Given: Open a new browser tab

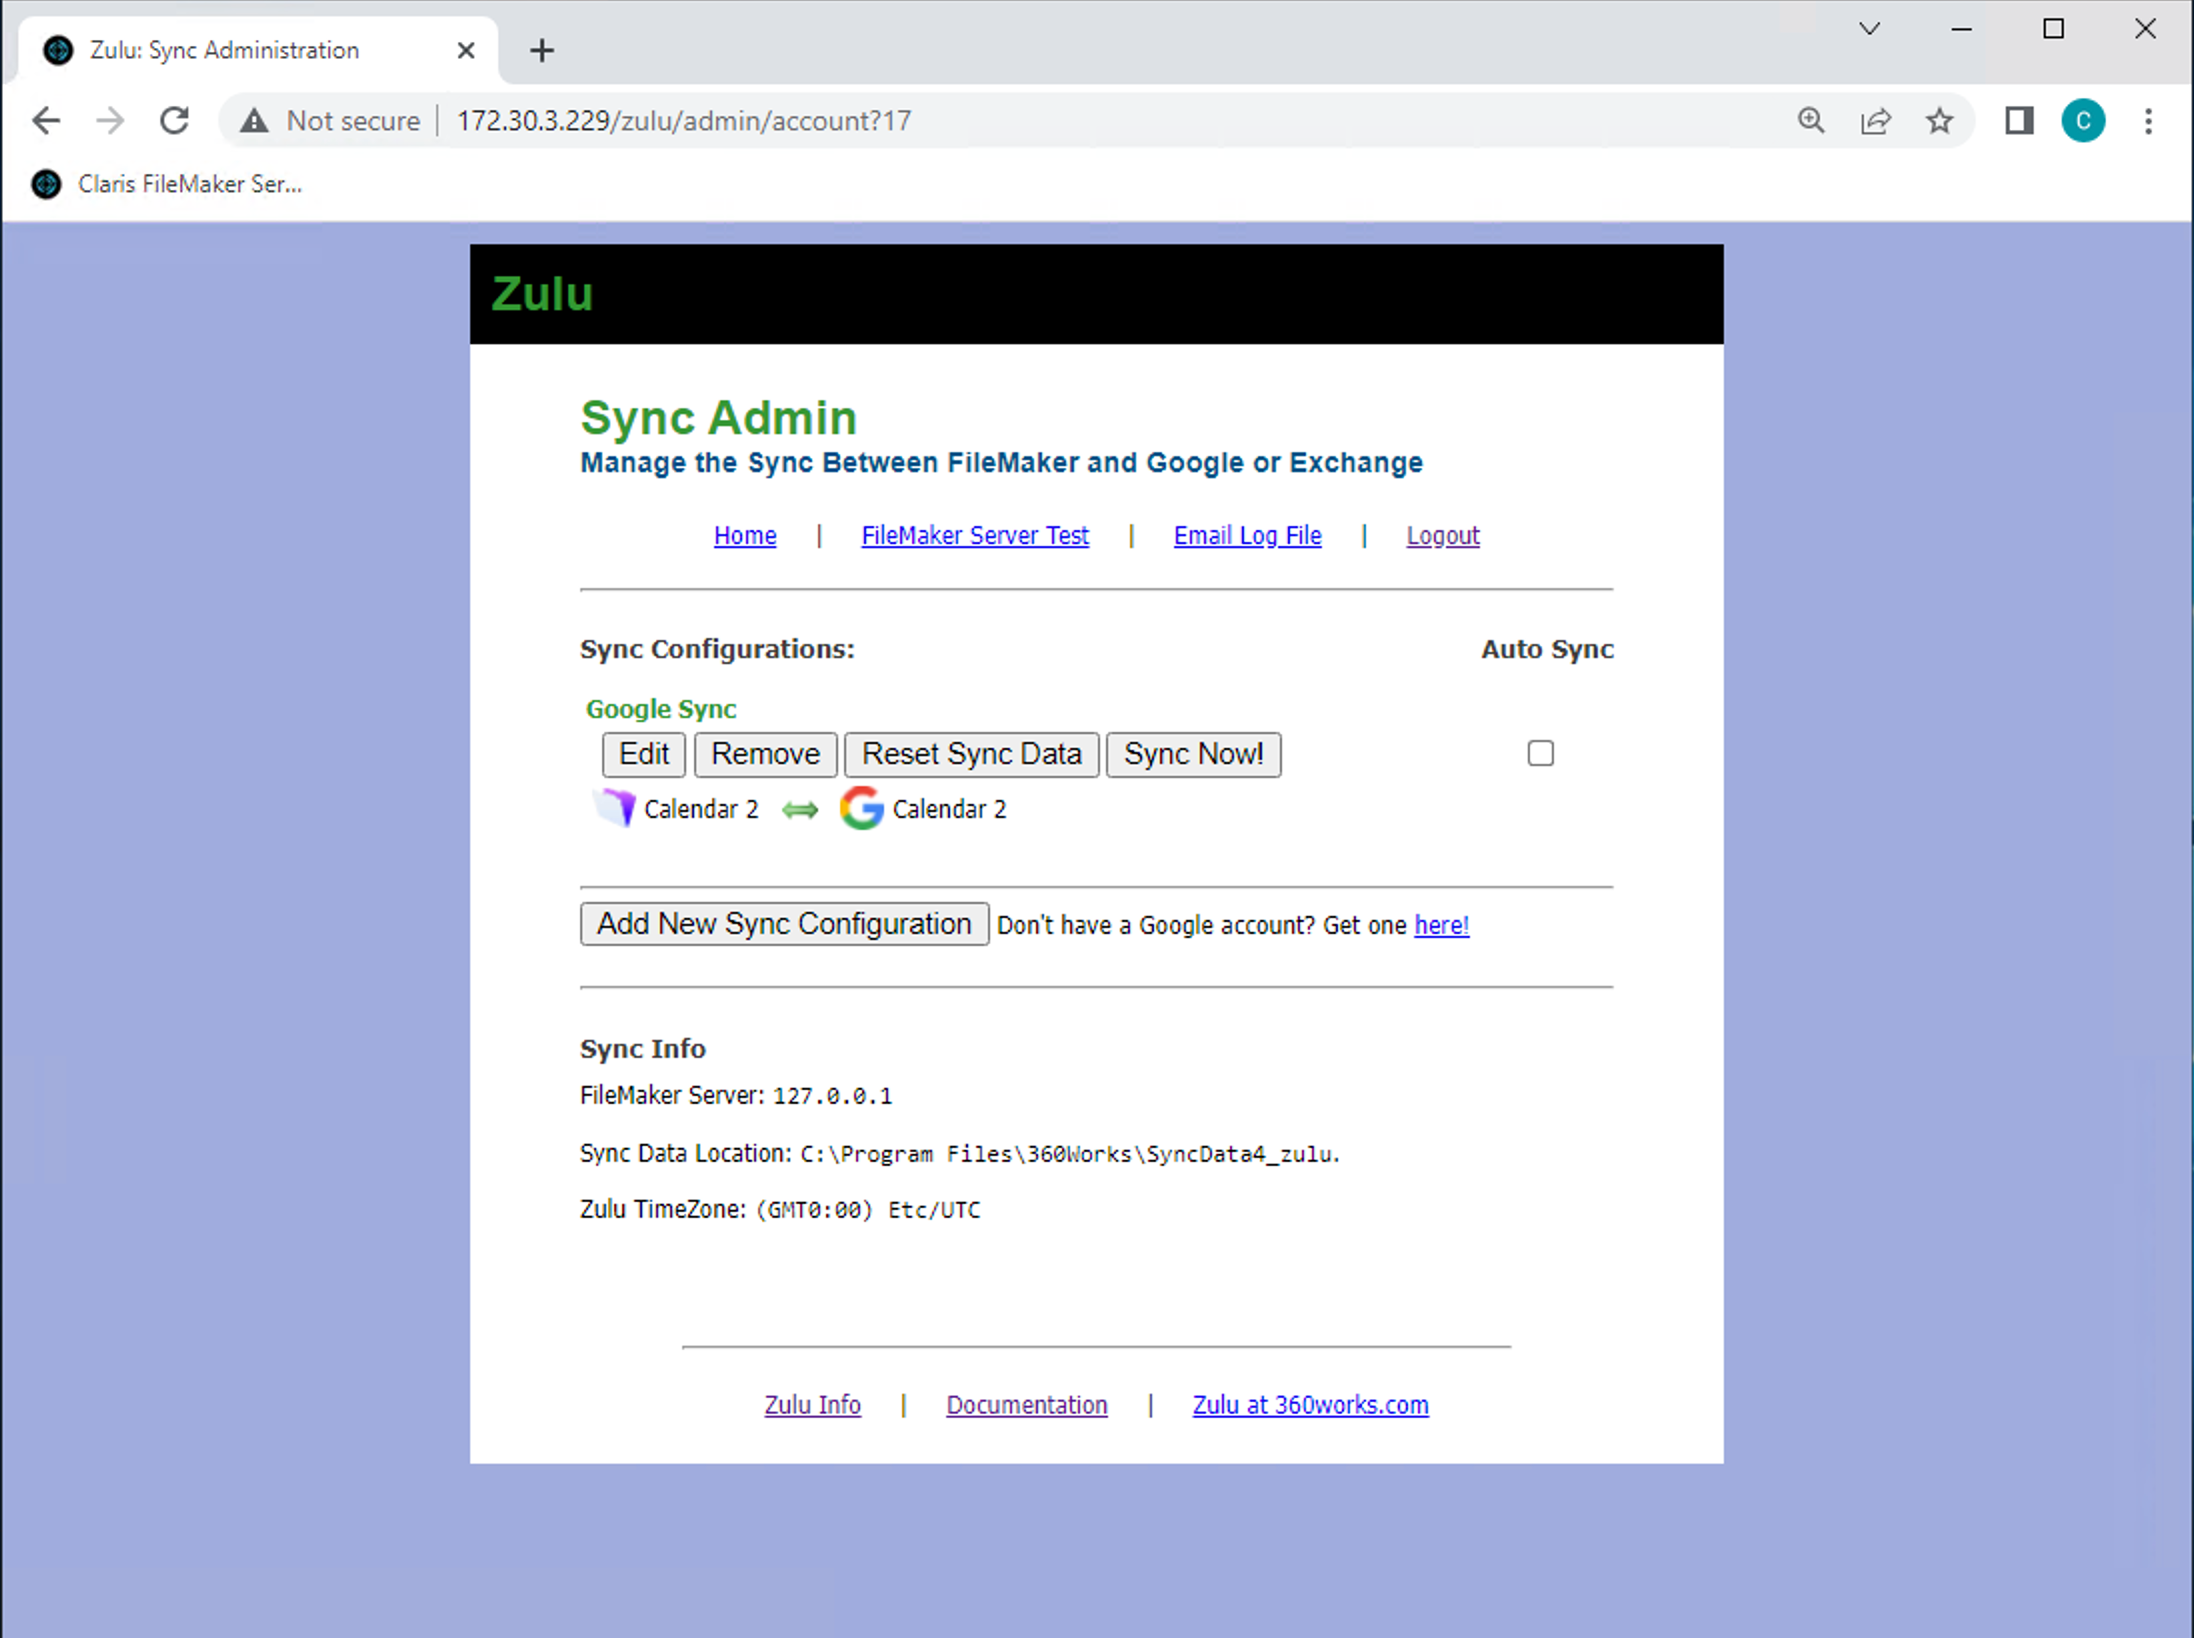Looking at the screenshot, I should coord(542,50).
